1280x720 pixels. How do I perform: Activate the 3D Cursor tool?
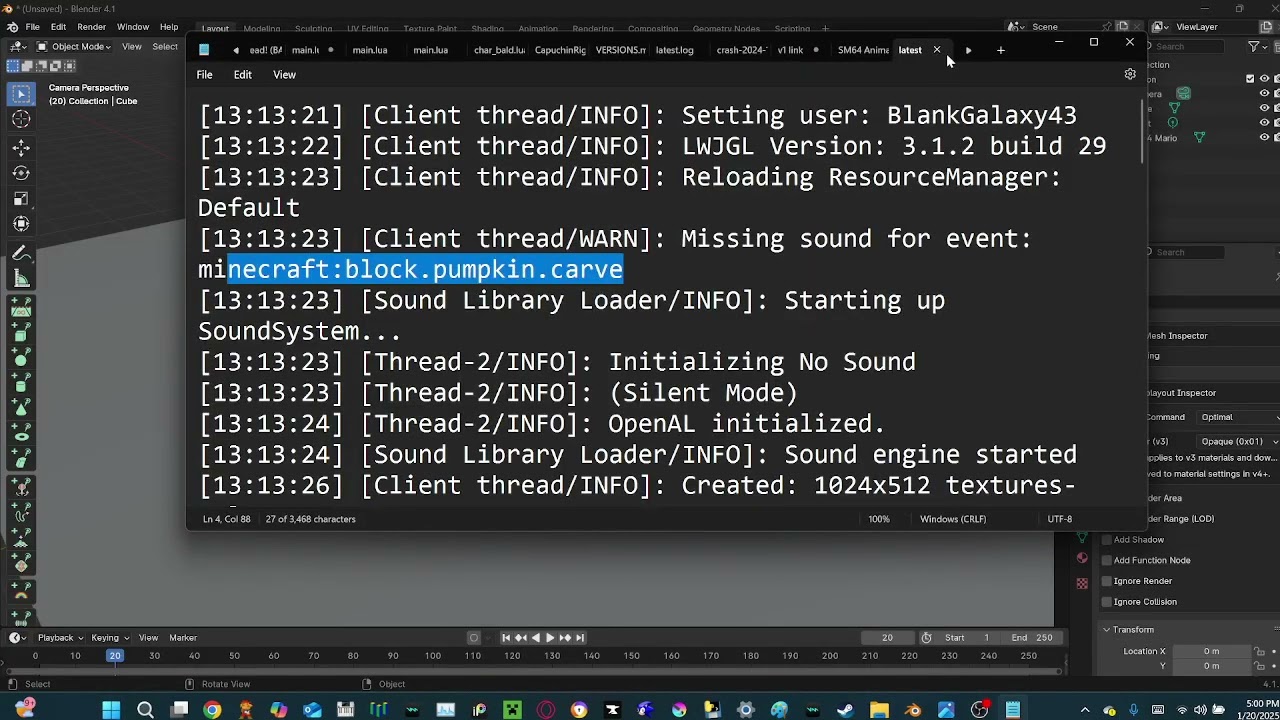(21, 119)
